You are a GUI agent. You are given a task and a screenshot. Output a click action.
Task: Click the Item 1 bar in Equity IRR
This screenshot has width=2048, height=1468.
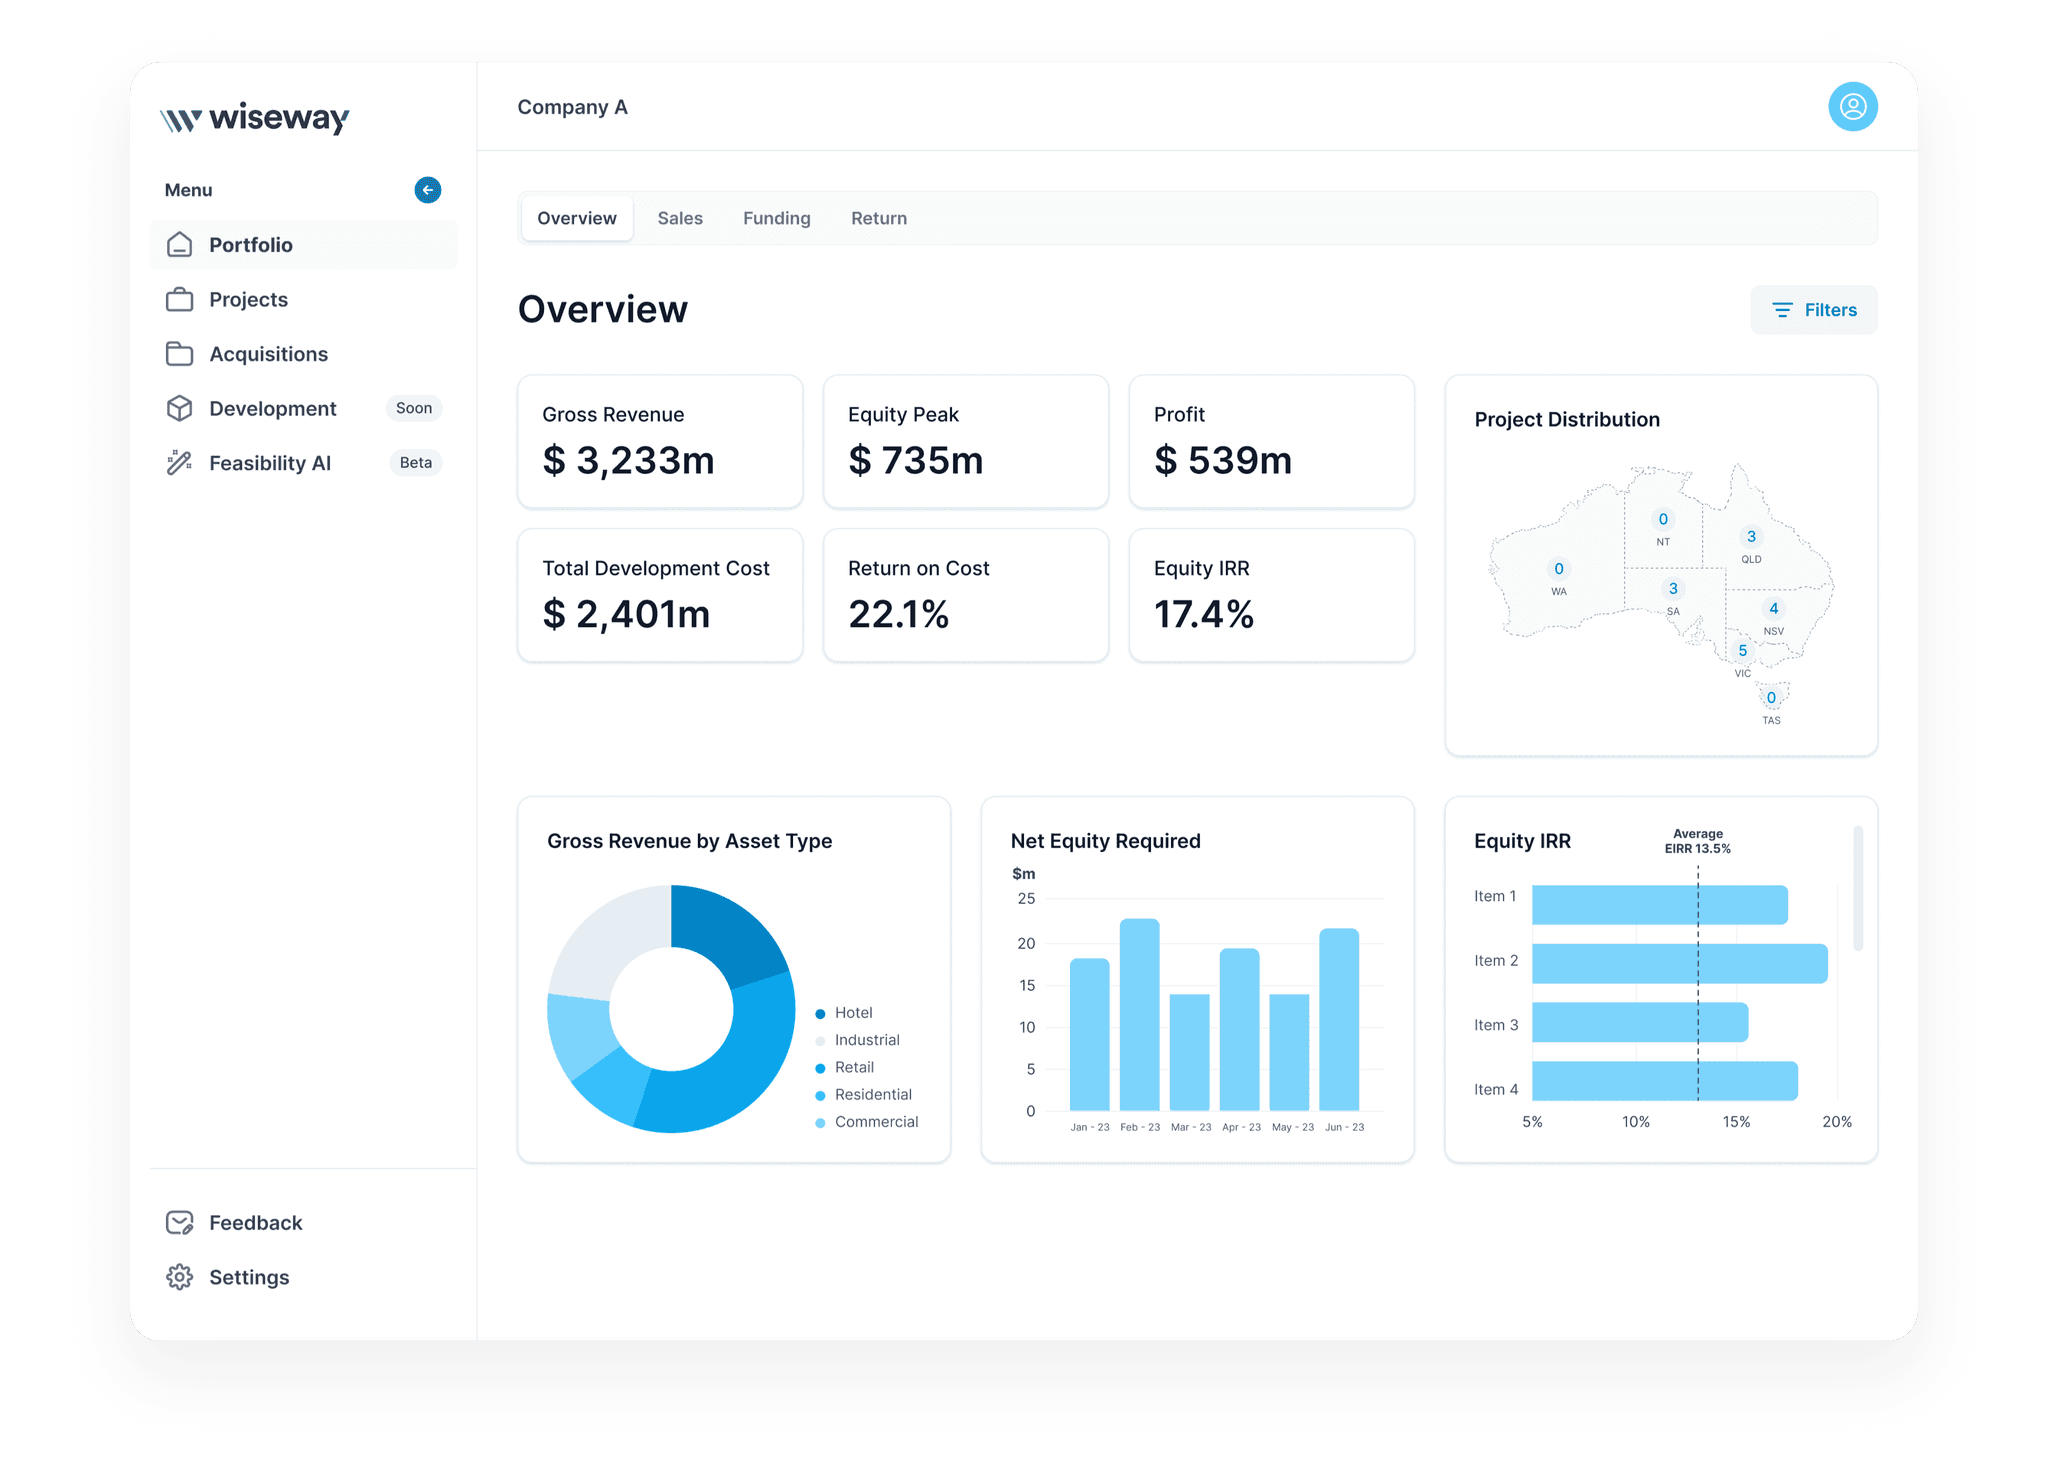tap(1660, 905)
